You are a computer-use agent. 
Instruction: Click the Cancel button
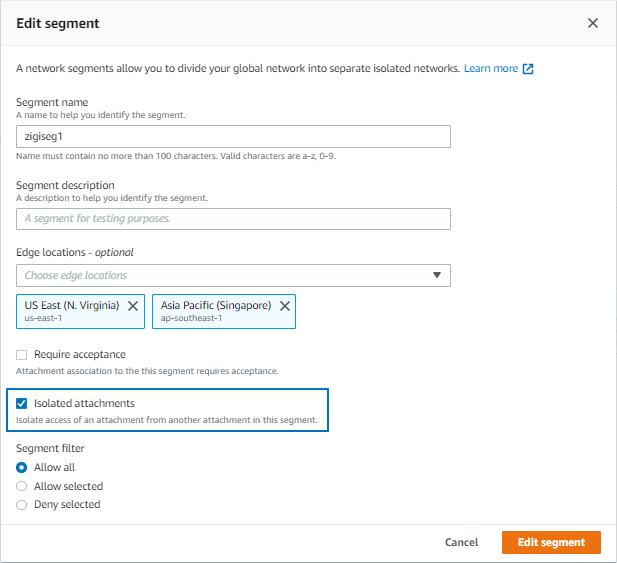click(x=462, y=542)
